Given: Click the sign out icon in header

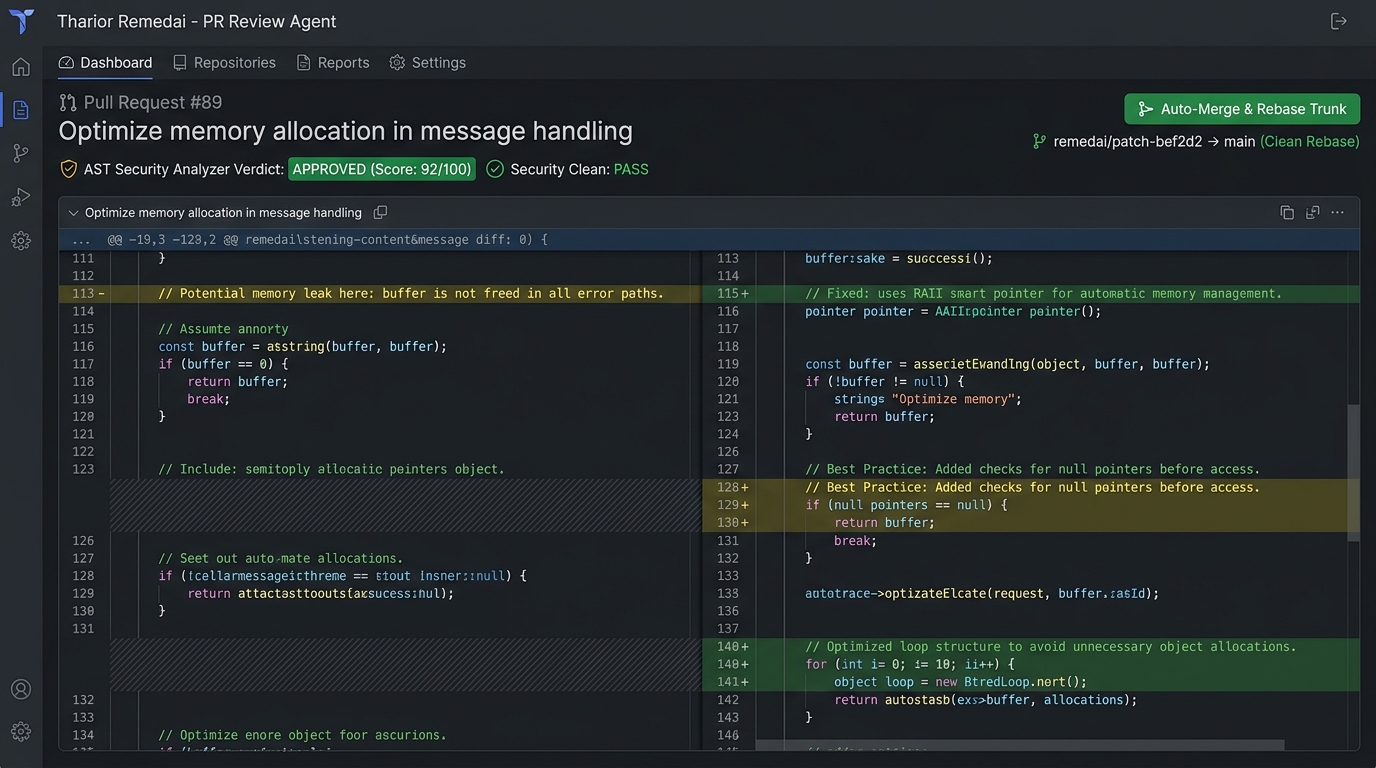Looking at the screenshot, I should [1339, 21].
